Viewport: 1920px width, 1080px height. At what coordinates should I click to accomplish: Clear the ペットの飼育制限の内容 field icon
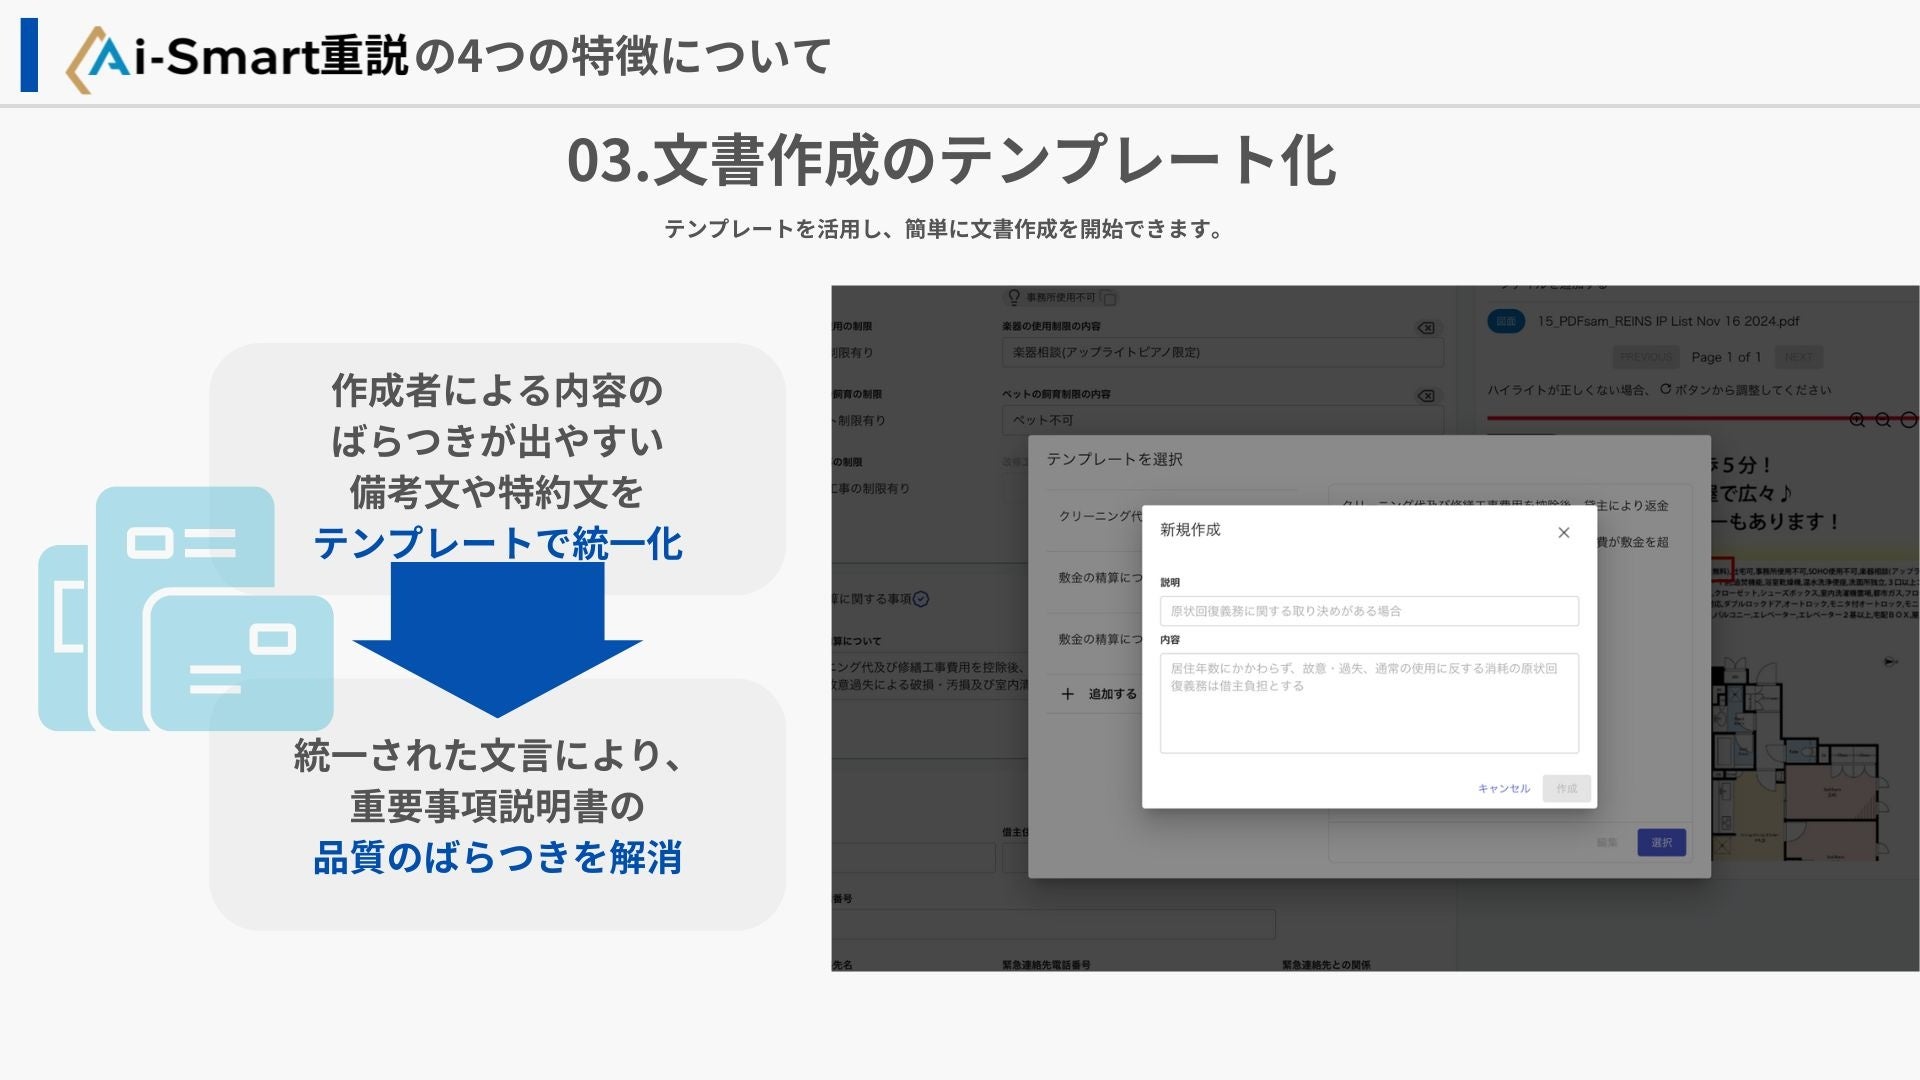[1427, 396]
